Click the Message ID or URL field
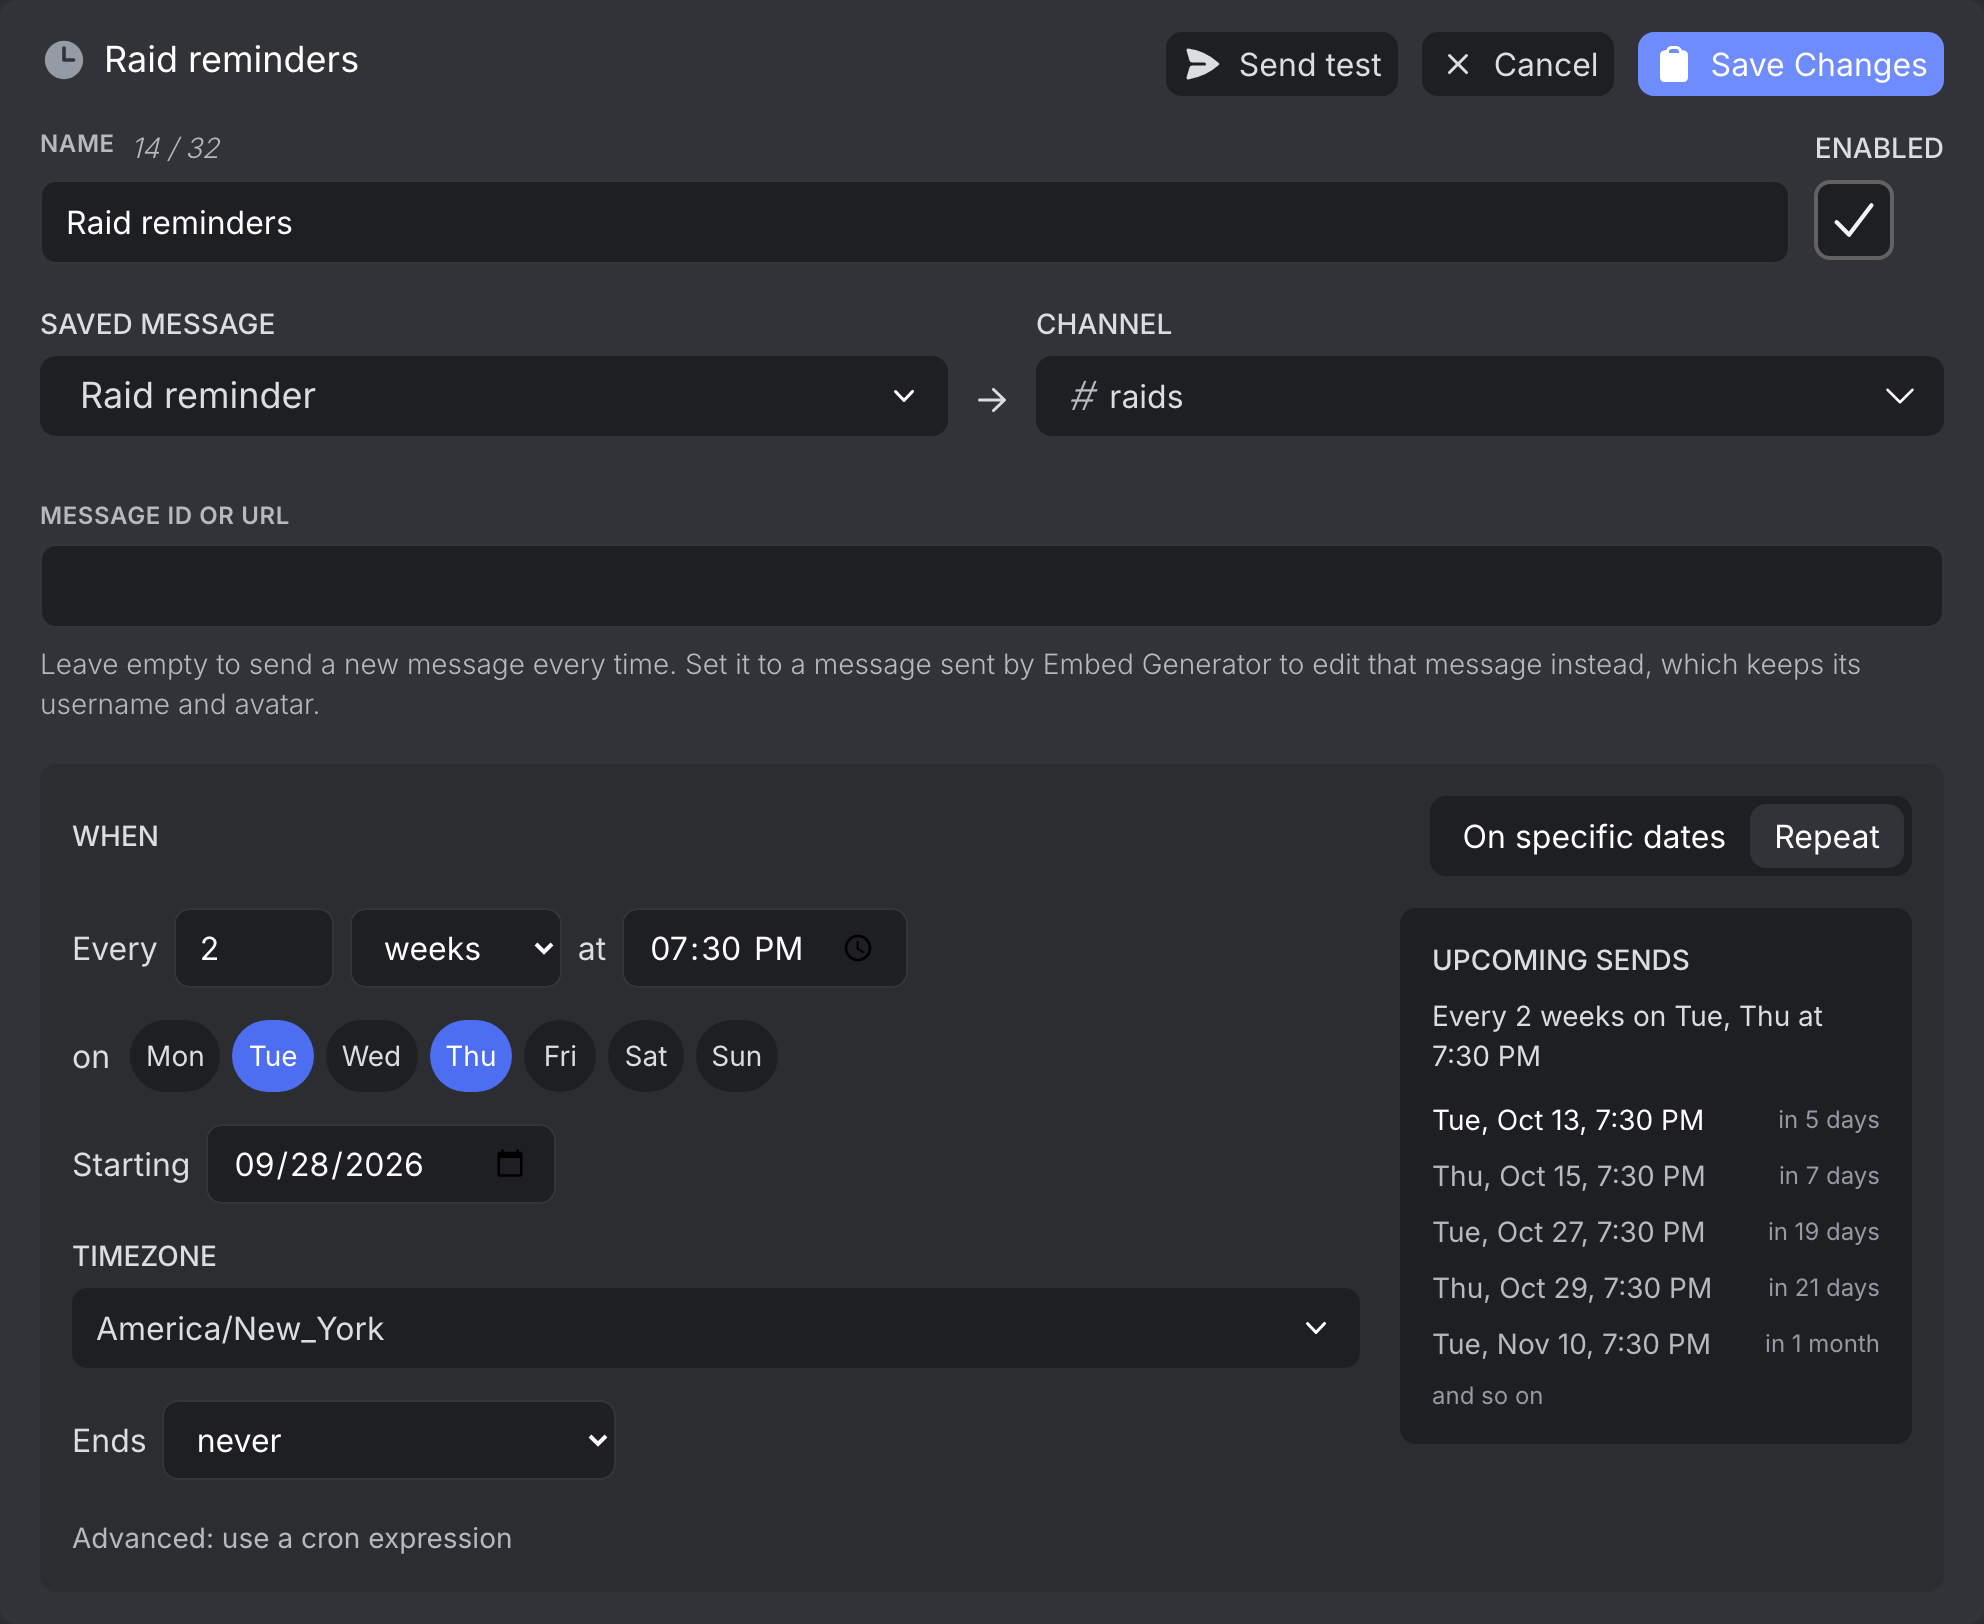1984x1624 pixels. (x=992, y=586)
